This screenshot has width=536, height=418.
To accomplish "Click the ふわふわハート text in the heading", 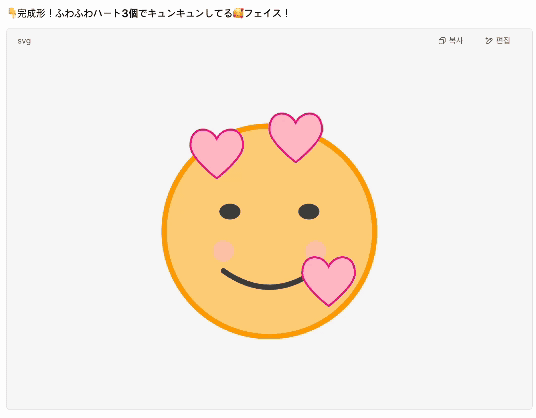I will click(x=88, y=13).
